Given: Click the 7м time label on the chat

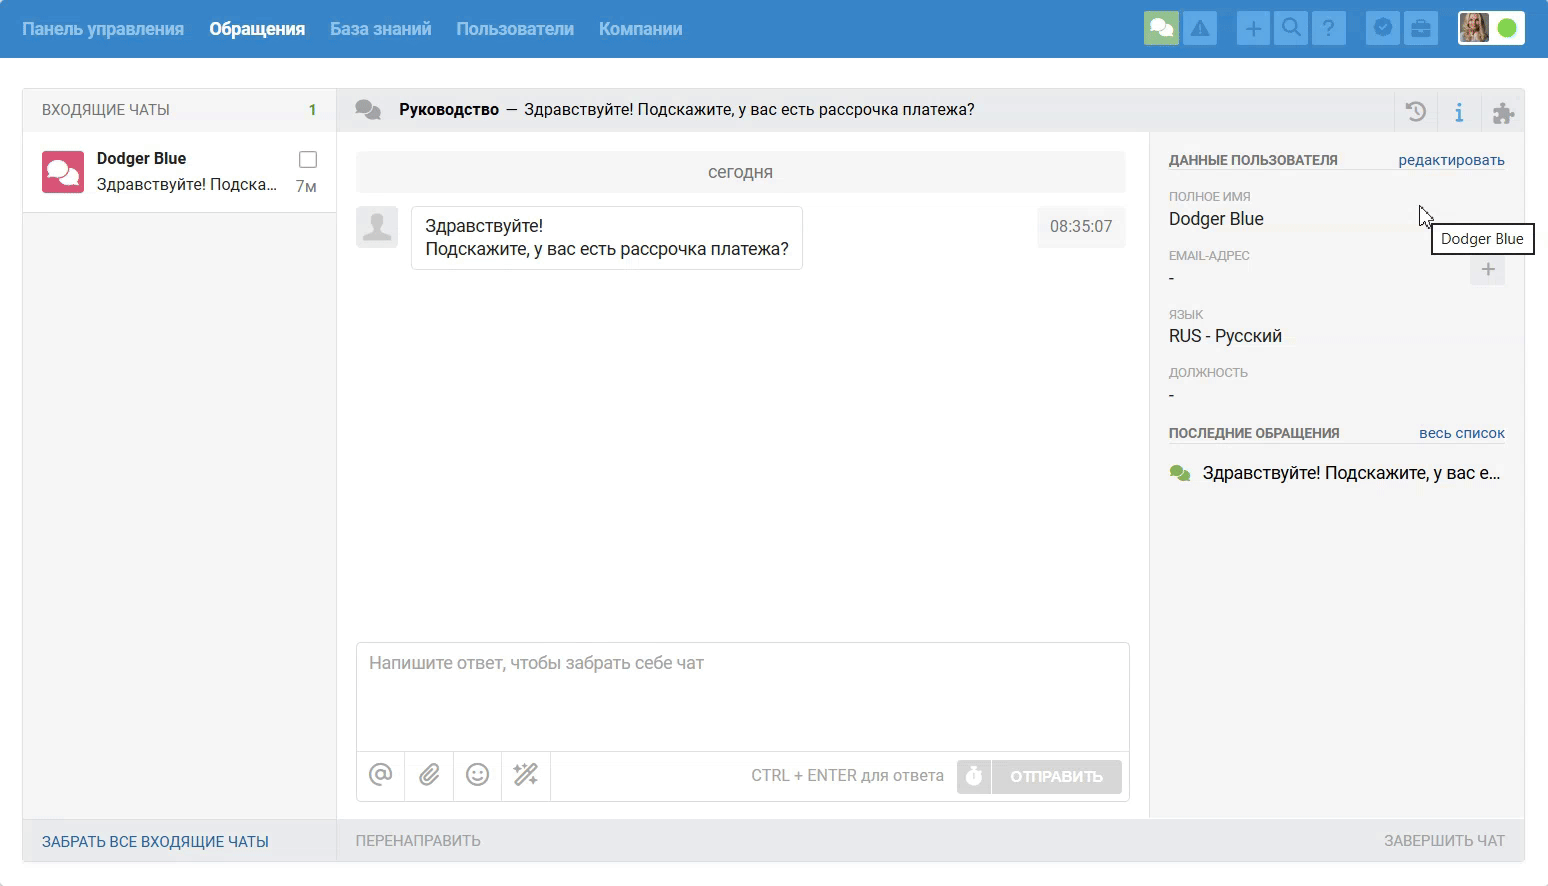Looking at the screenshot, I should pos(306,186).
